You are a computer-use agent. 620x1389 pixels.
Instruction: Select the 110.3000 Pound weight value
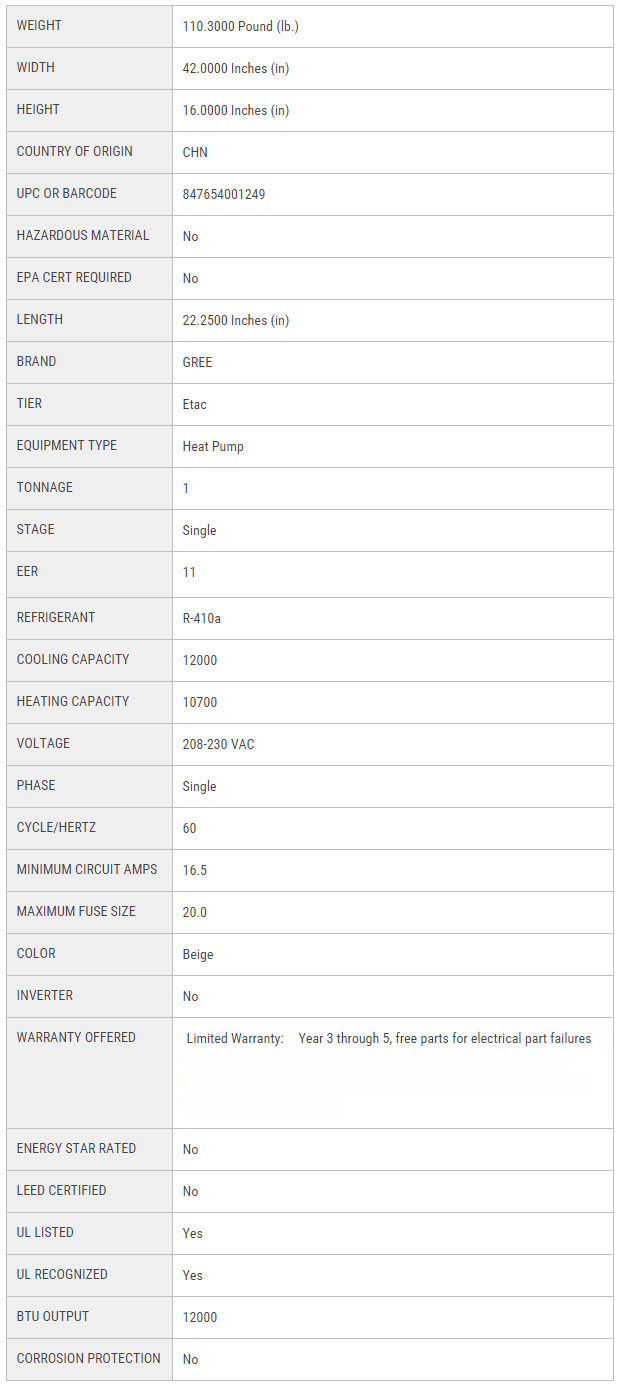240,26
